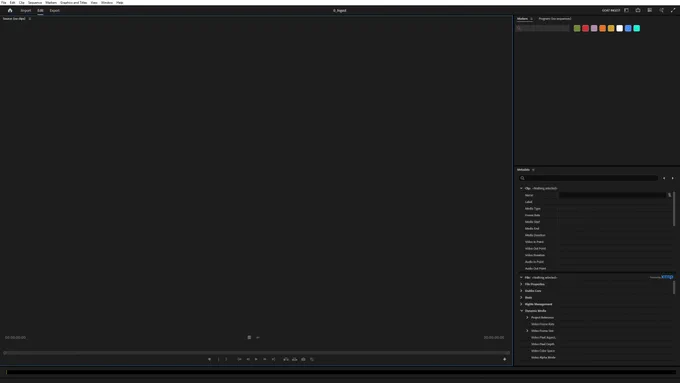Viewport: 680px width, 383px height.
Task: Go to the Home screen icon
Action: (10, 10)
